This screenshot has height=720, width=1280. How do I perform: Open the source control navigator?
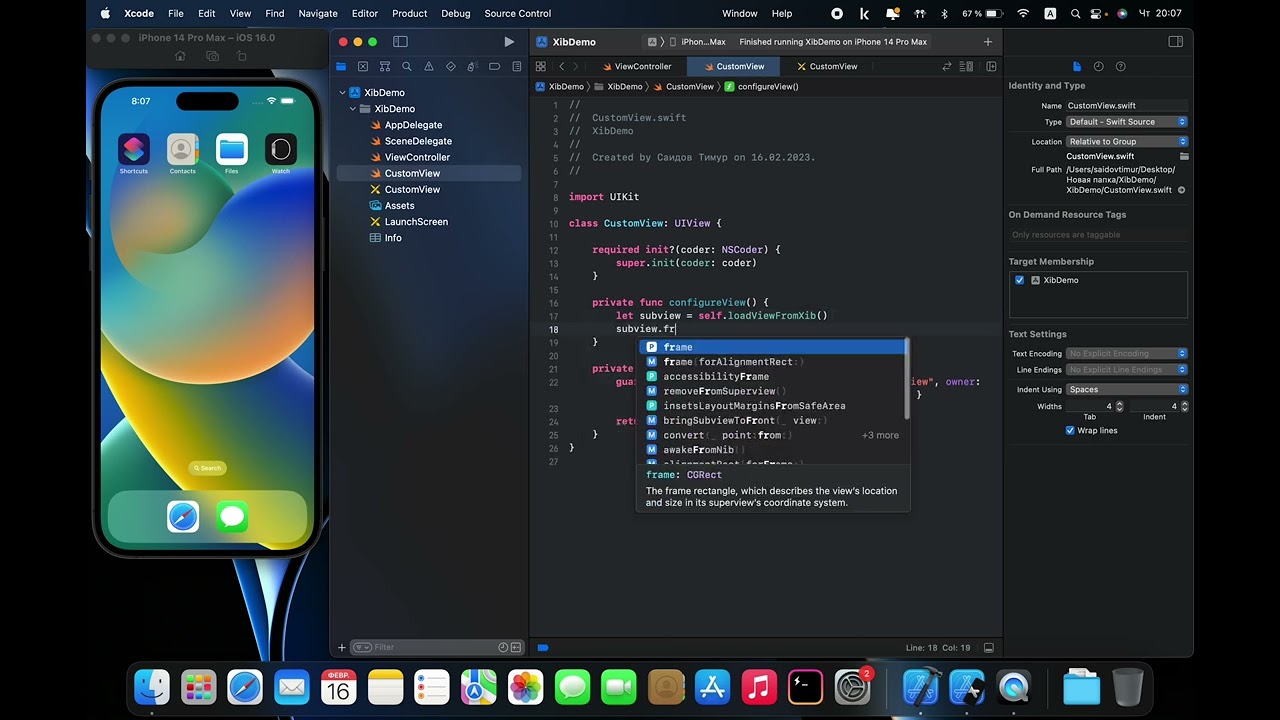pos(362,66)
